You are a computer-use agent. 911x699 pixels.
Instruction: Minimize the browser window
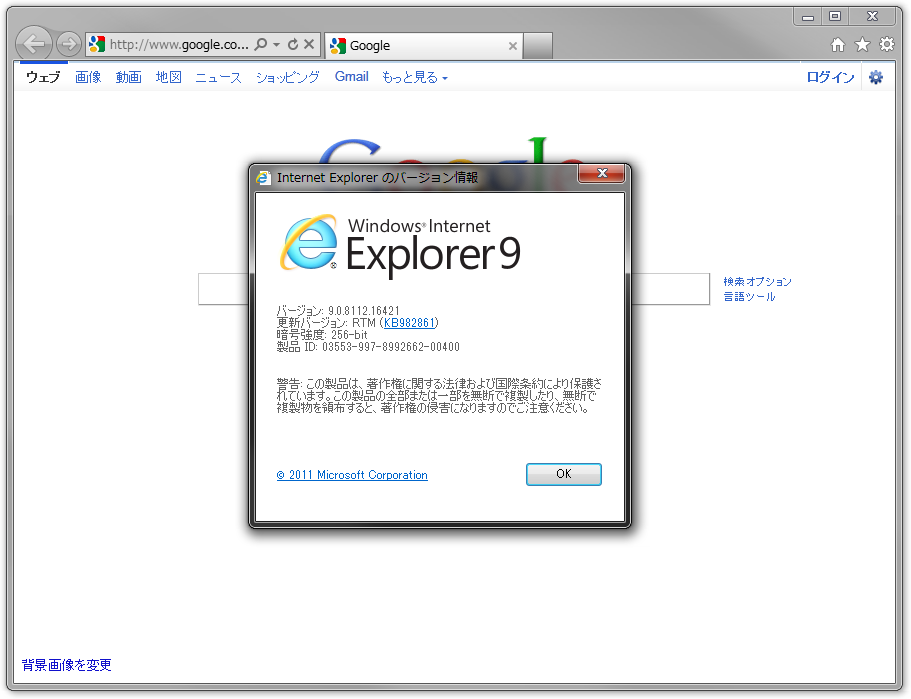click(x=808, y=17)
